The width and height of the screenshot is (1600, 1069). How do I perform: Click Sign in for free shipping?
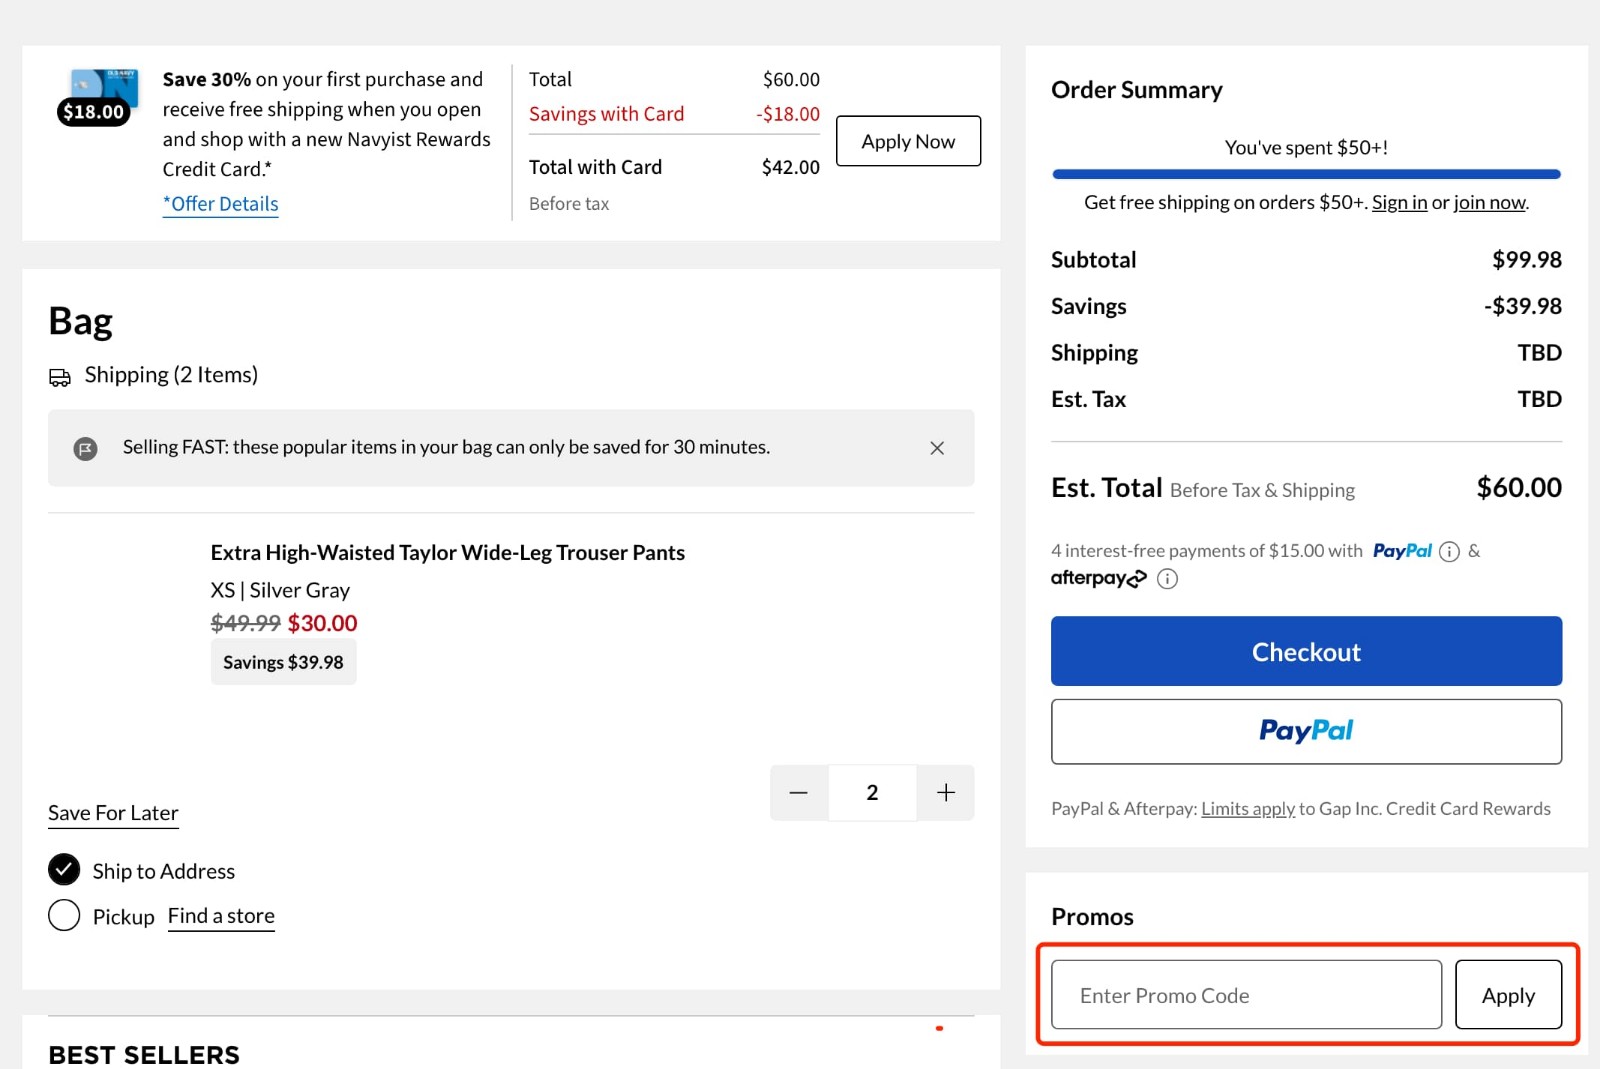tap(1399, 202)
